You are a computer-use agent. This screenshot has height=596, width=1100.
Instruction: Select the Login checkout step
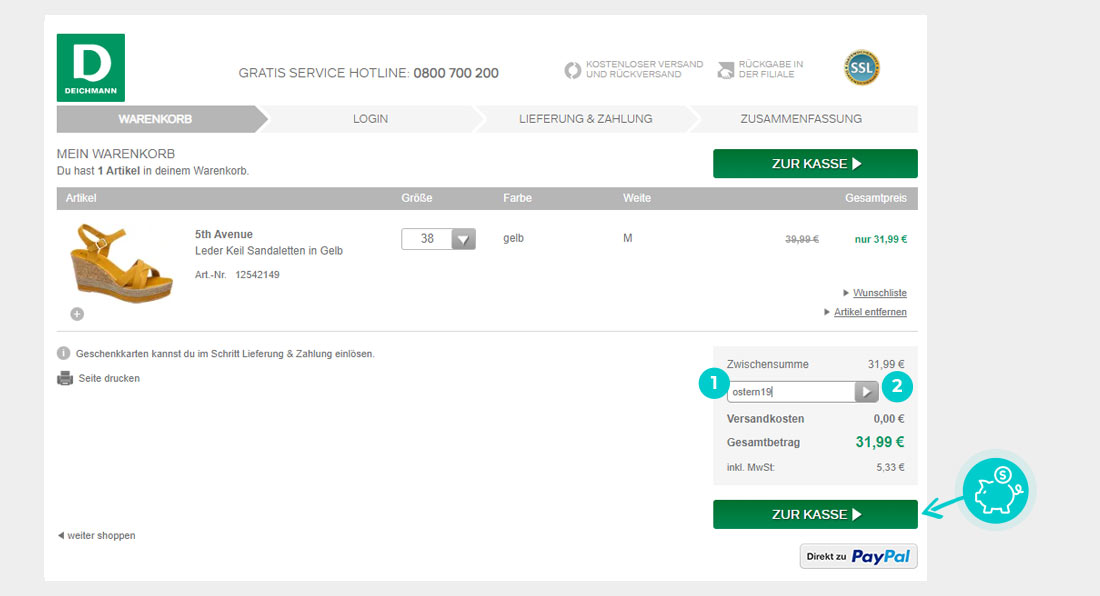click(x=370, y=119)
